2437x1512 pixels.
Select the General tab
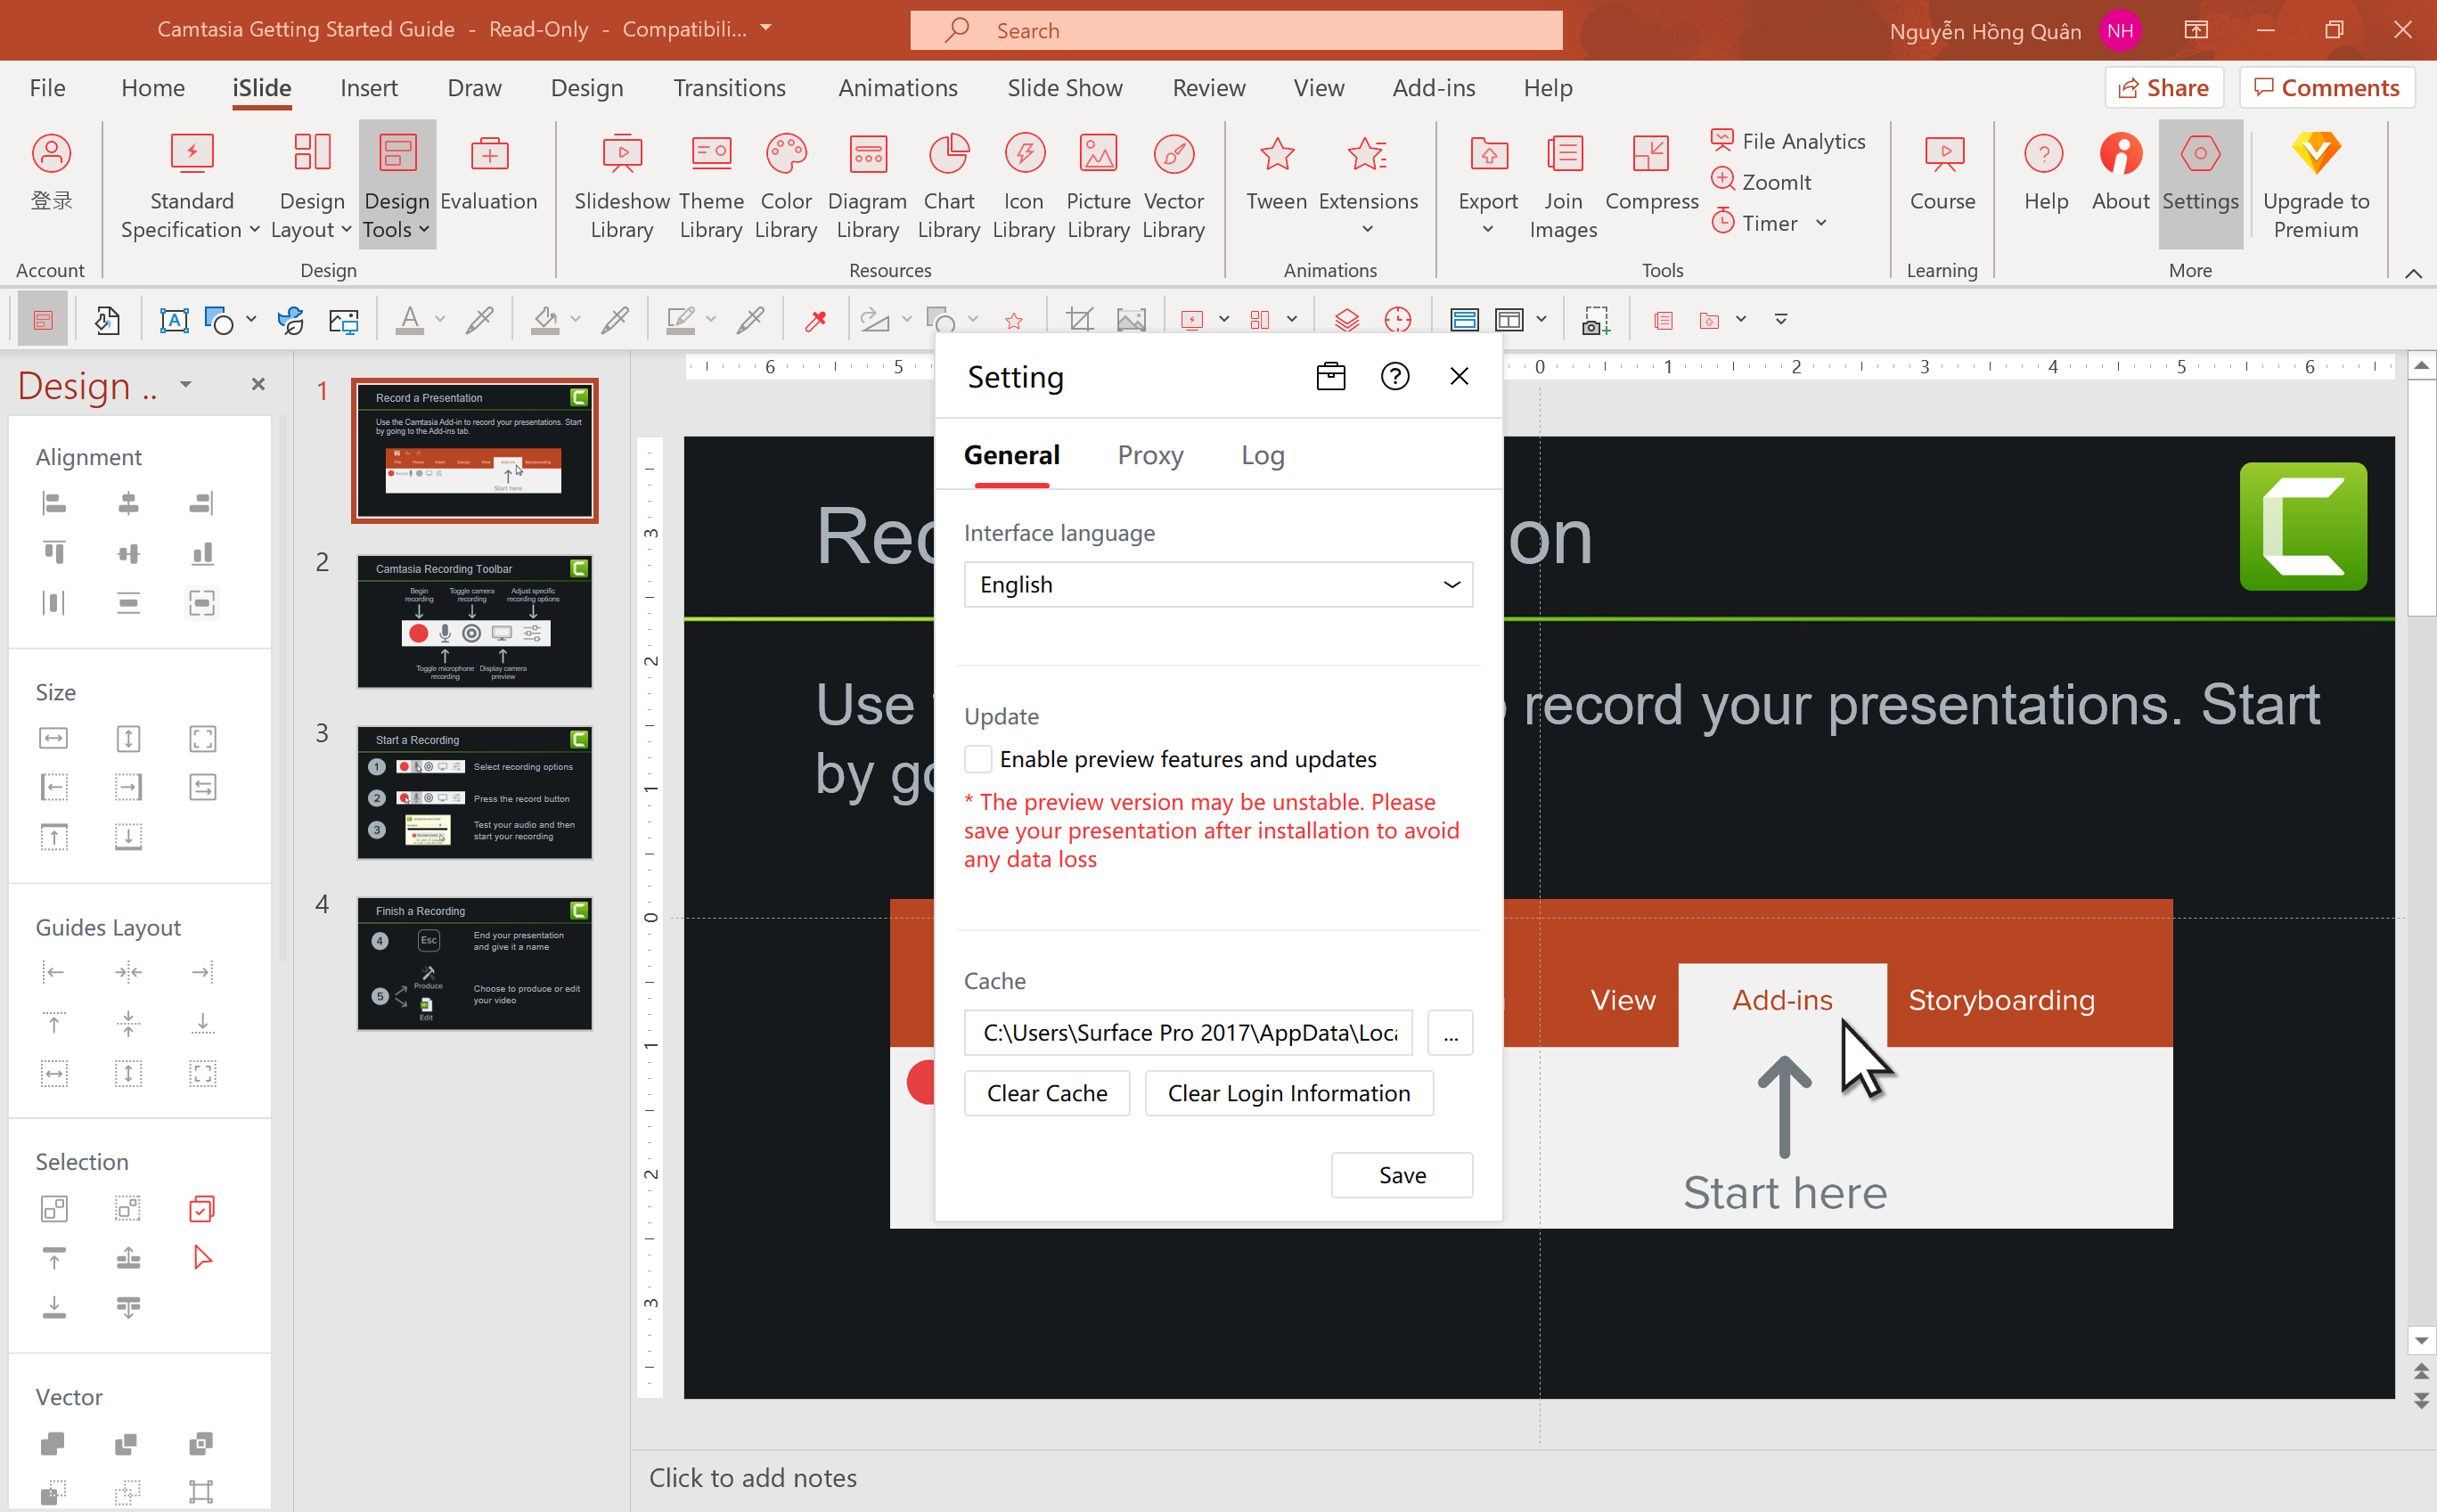[x=1011, y=456]
